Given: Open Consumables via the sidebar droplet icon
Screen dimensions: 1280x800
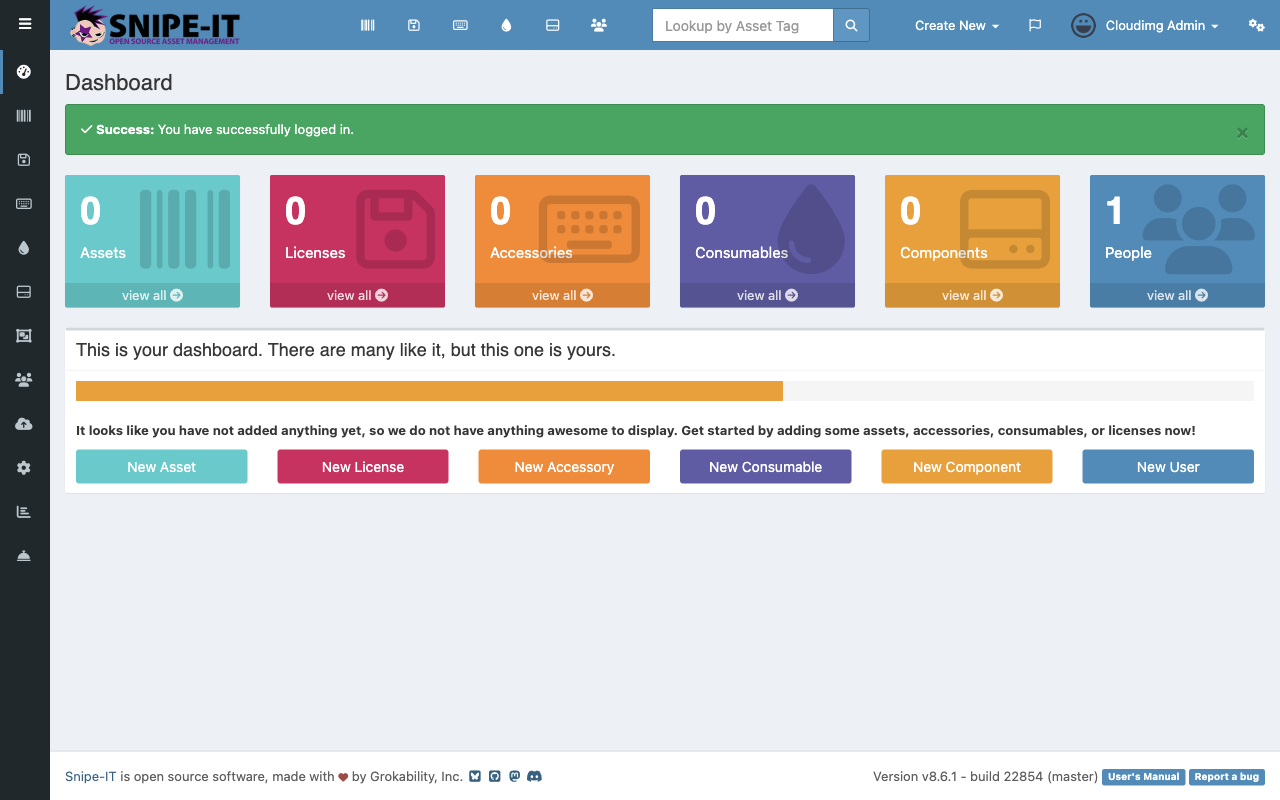Looking at the screenshot, I should [x=24, y=248].
